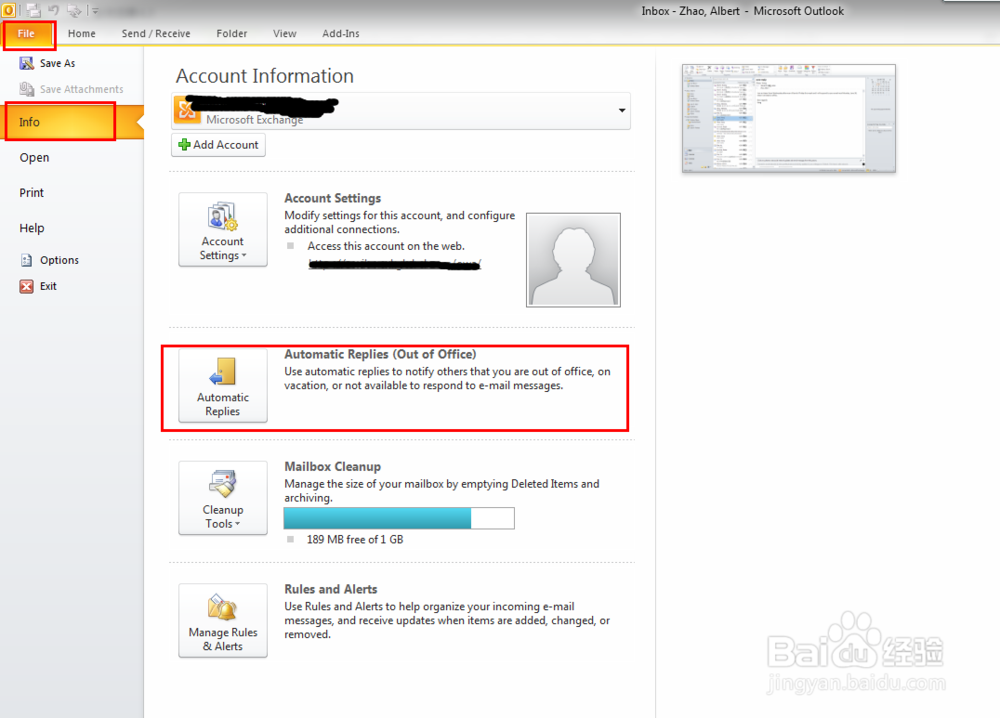Click the Save Attachments icon
The width and height of the screenshot is (1000, 718).
pos(26,89)
